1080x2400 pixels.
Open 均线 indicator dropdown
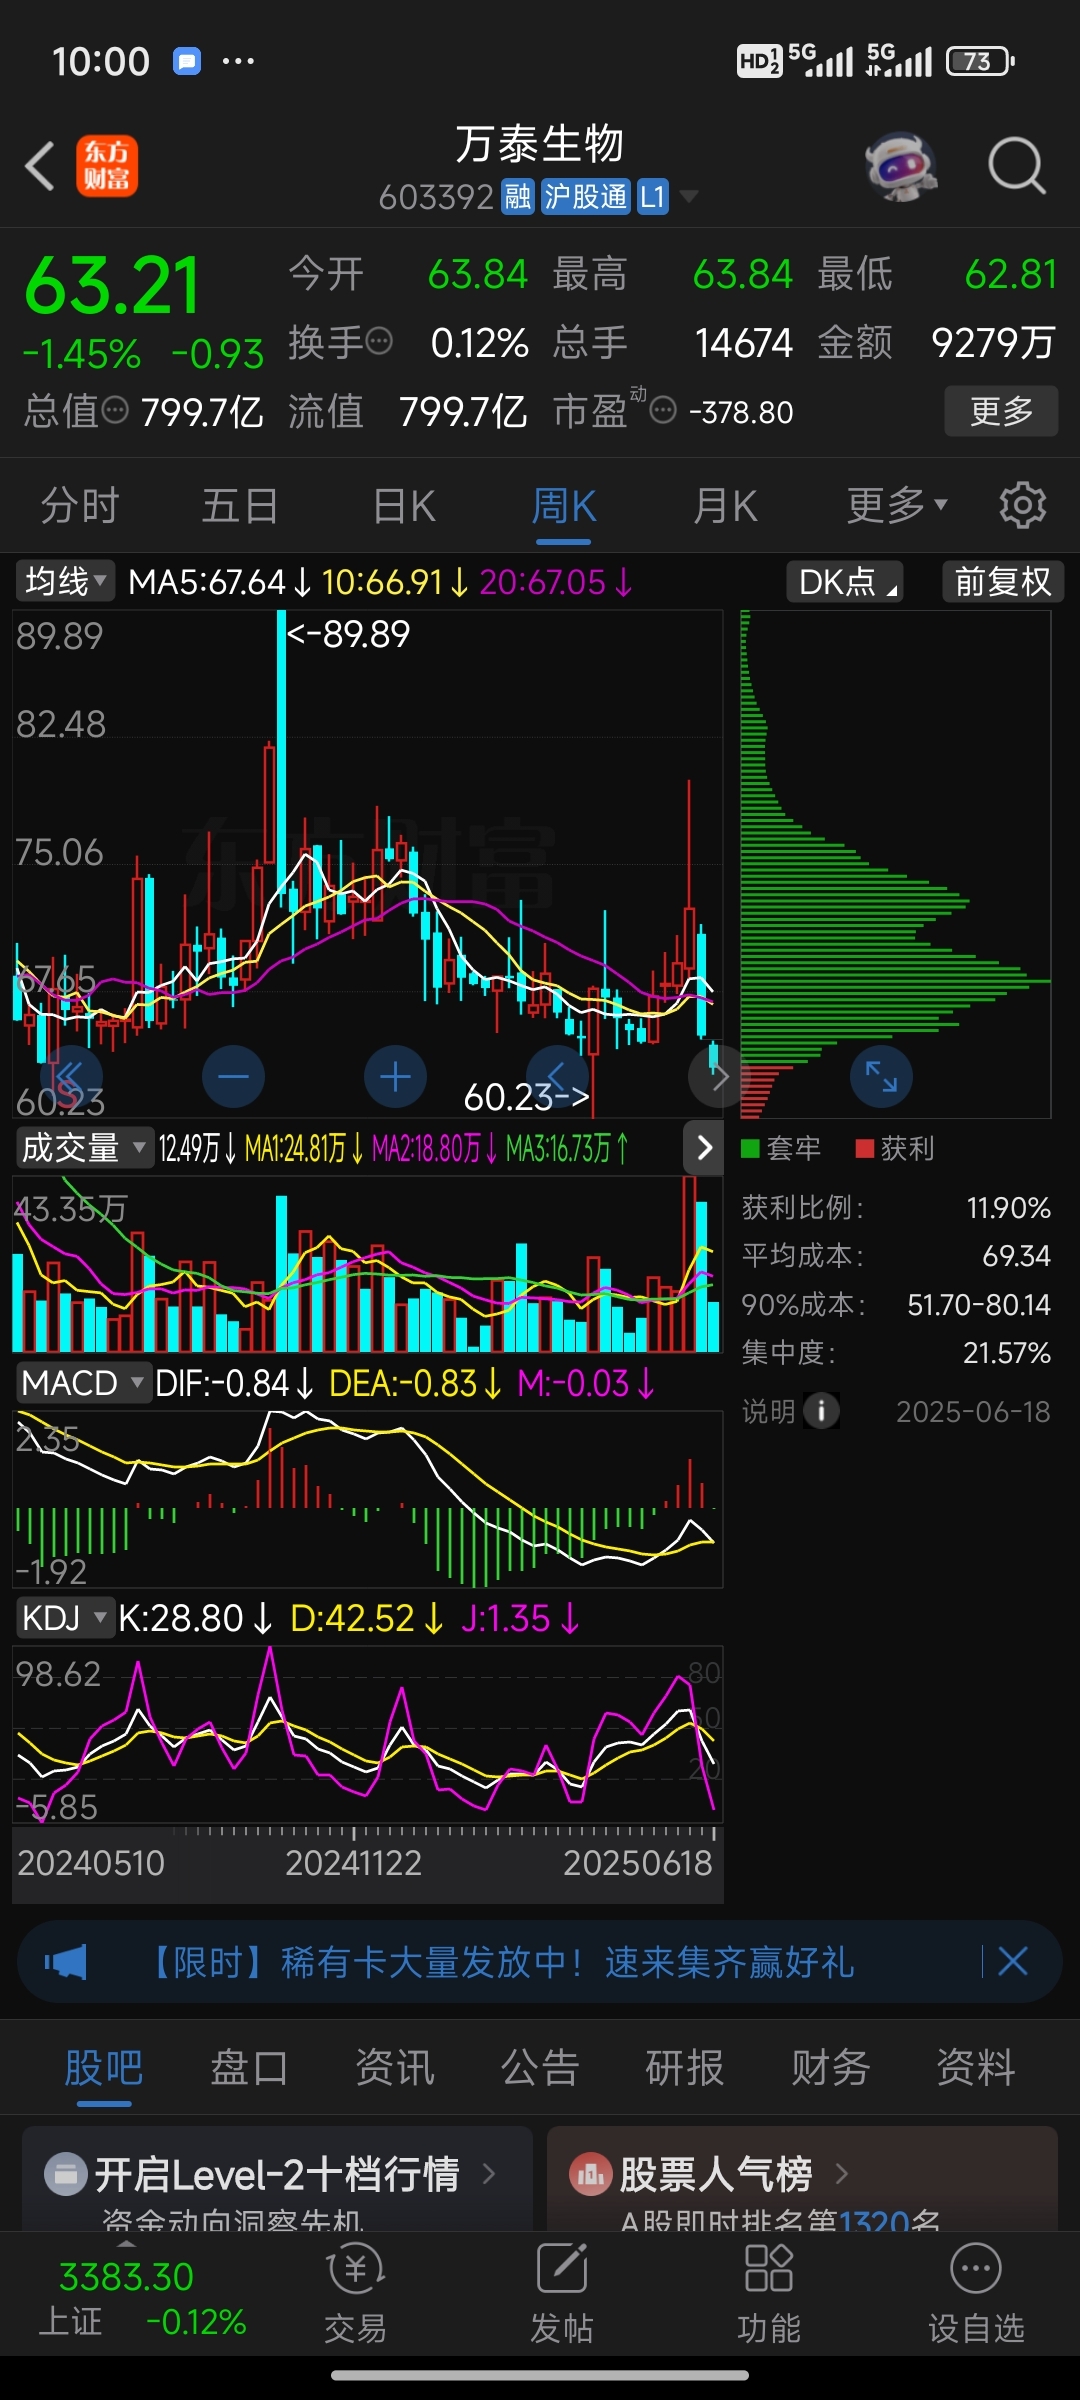(x=65, y=581)
